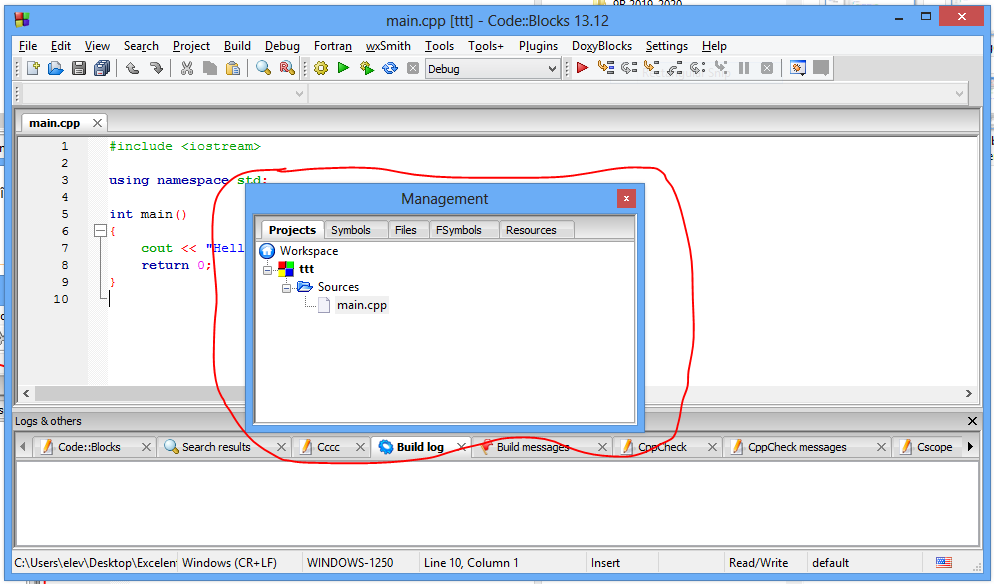Screen dimensions: 994x584
Task: Click the Build gear icon
Action: click(x=321, y=68)
